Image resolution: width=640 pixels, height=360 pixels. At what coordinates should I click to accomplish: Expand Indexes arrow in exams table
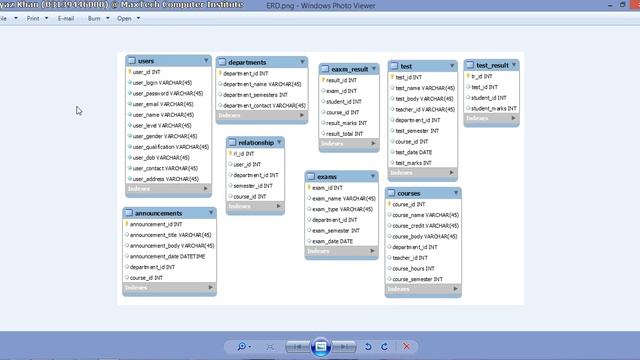pos(372,251)
